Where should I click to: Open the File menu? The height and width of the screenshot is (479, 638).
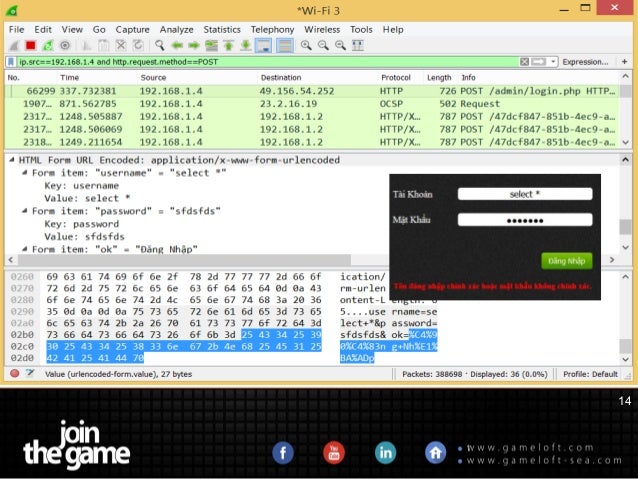[x=16, y=29]
